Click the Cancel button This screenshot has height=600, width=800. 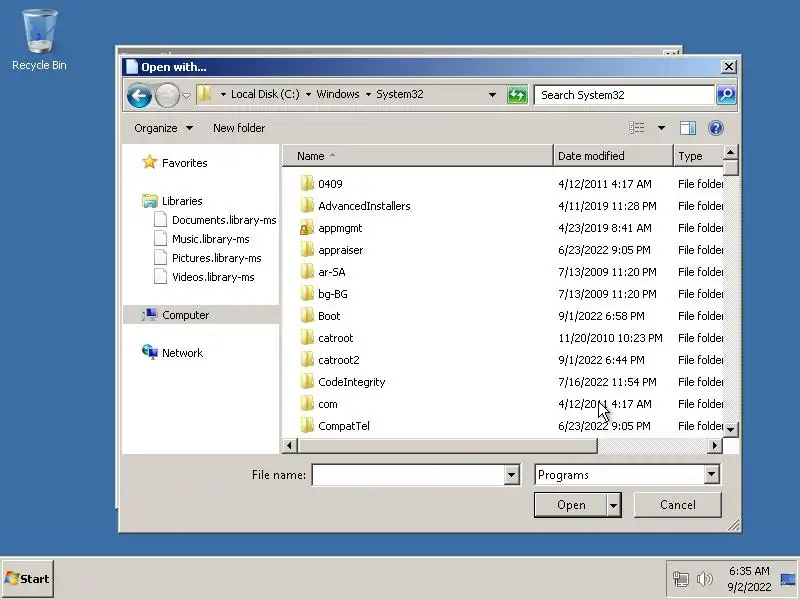[678, 505]
